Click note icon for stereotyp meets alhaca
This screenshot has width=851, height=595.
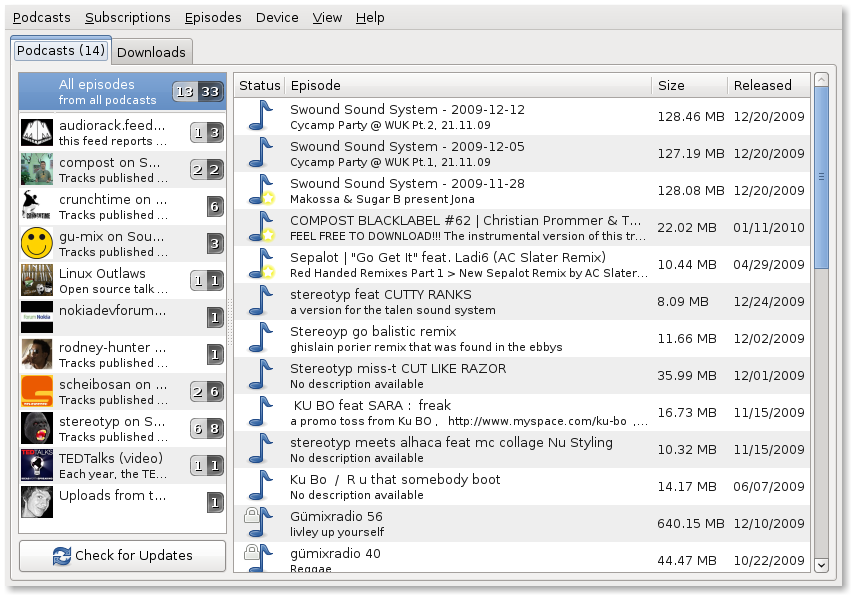(x=261, y=449)
